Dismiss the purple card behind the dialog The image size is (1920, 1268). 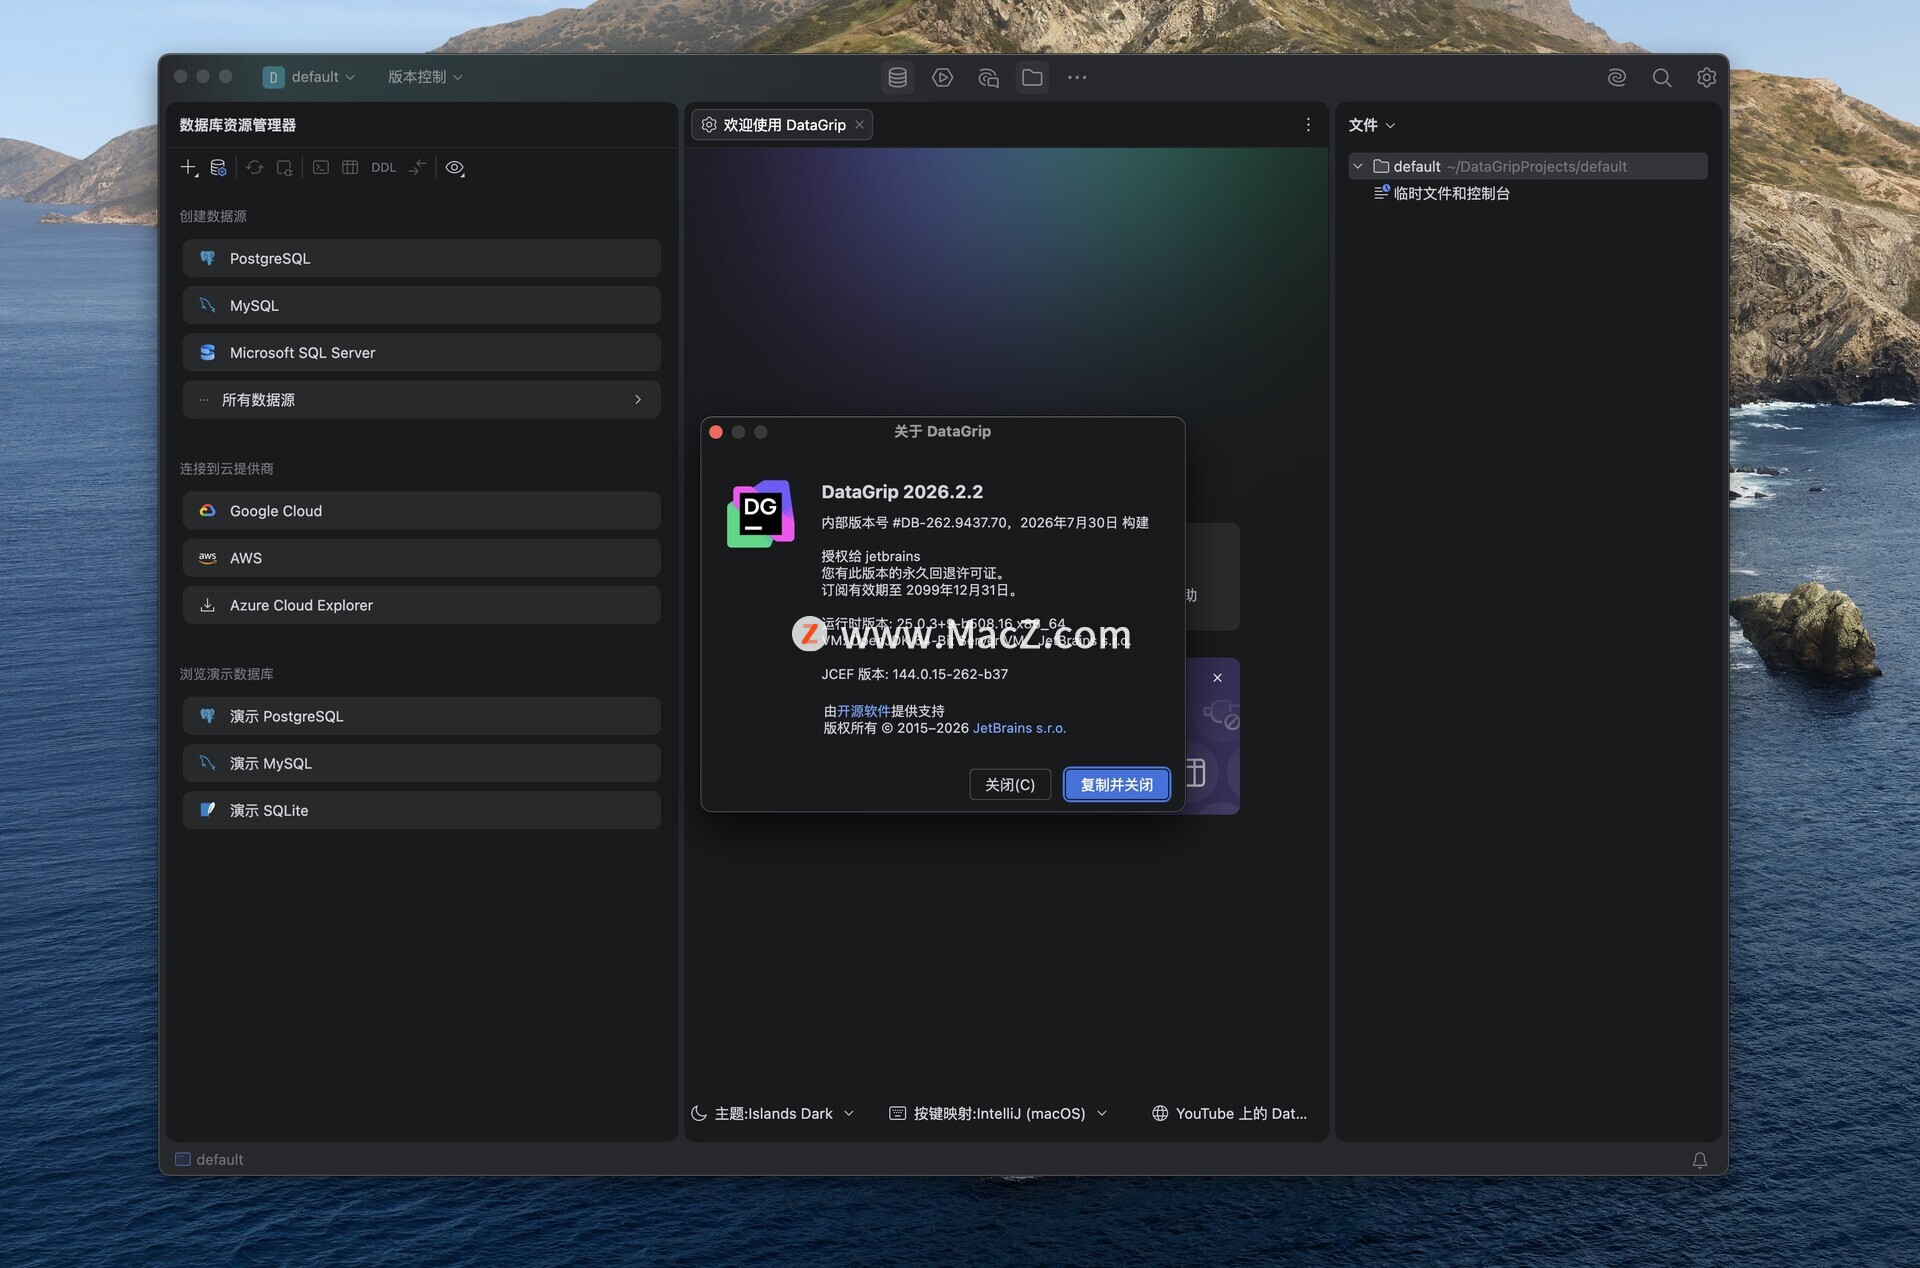(1217, 678)
